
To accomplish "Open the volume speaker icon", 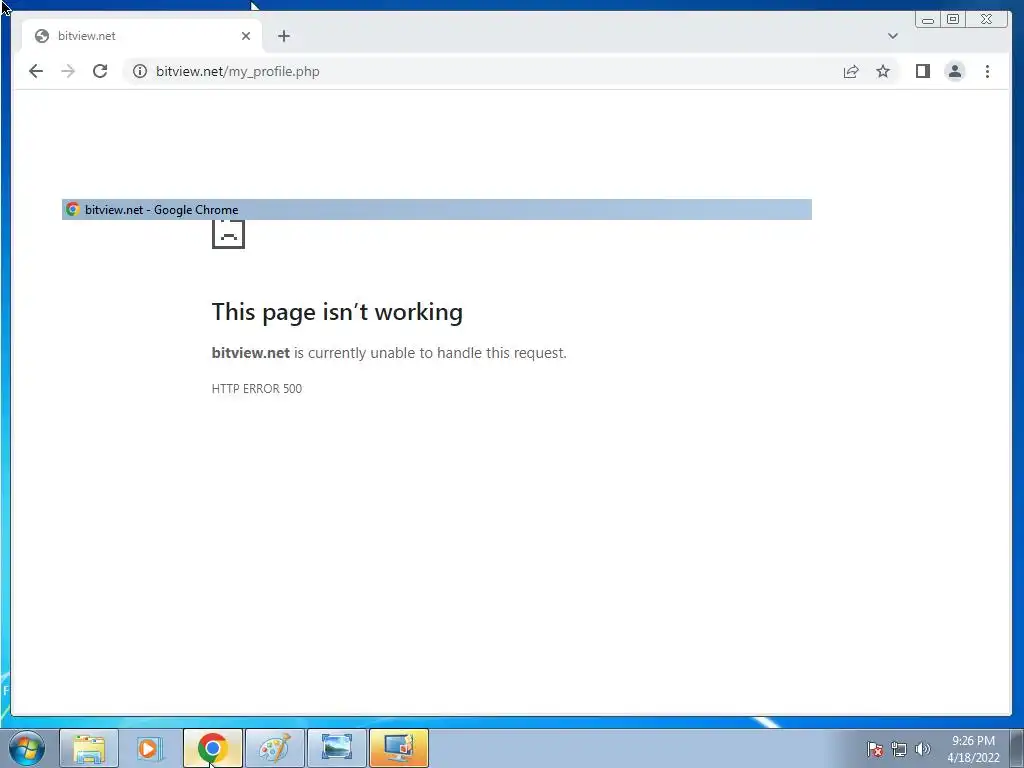I will point(923,749).
